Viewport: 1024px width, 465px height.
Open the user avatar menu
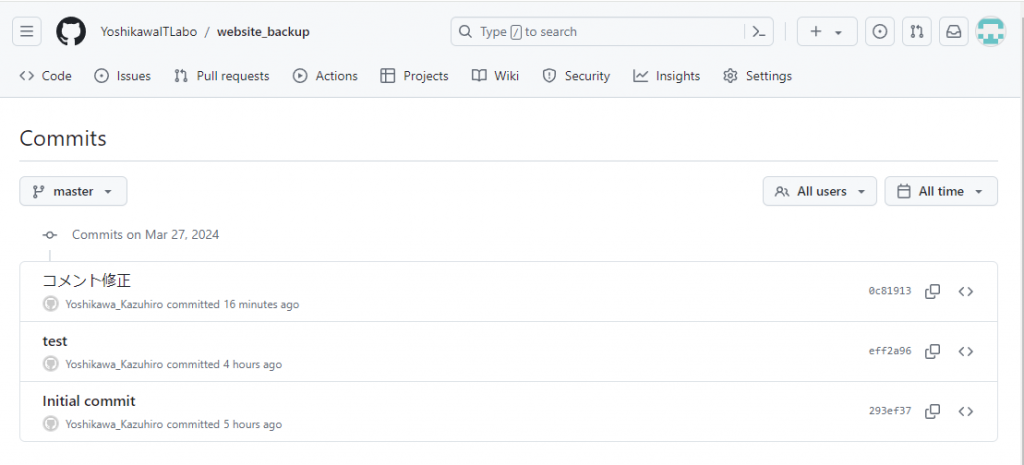990,32
